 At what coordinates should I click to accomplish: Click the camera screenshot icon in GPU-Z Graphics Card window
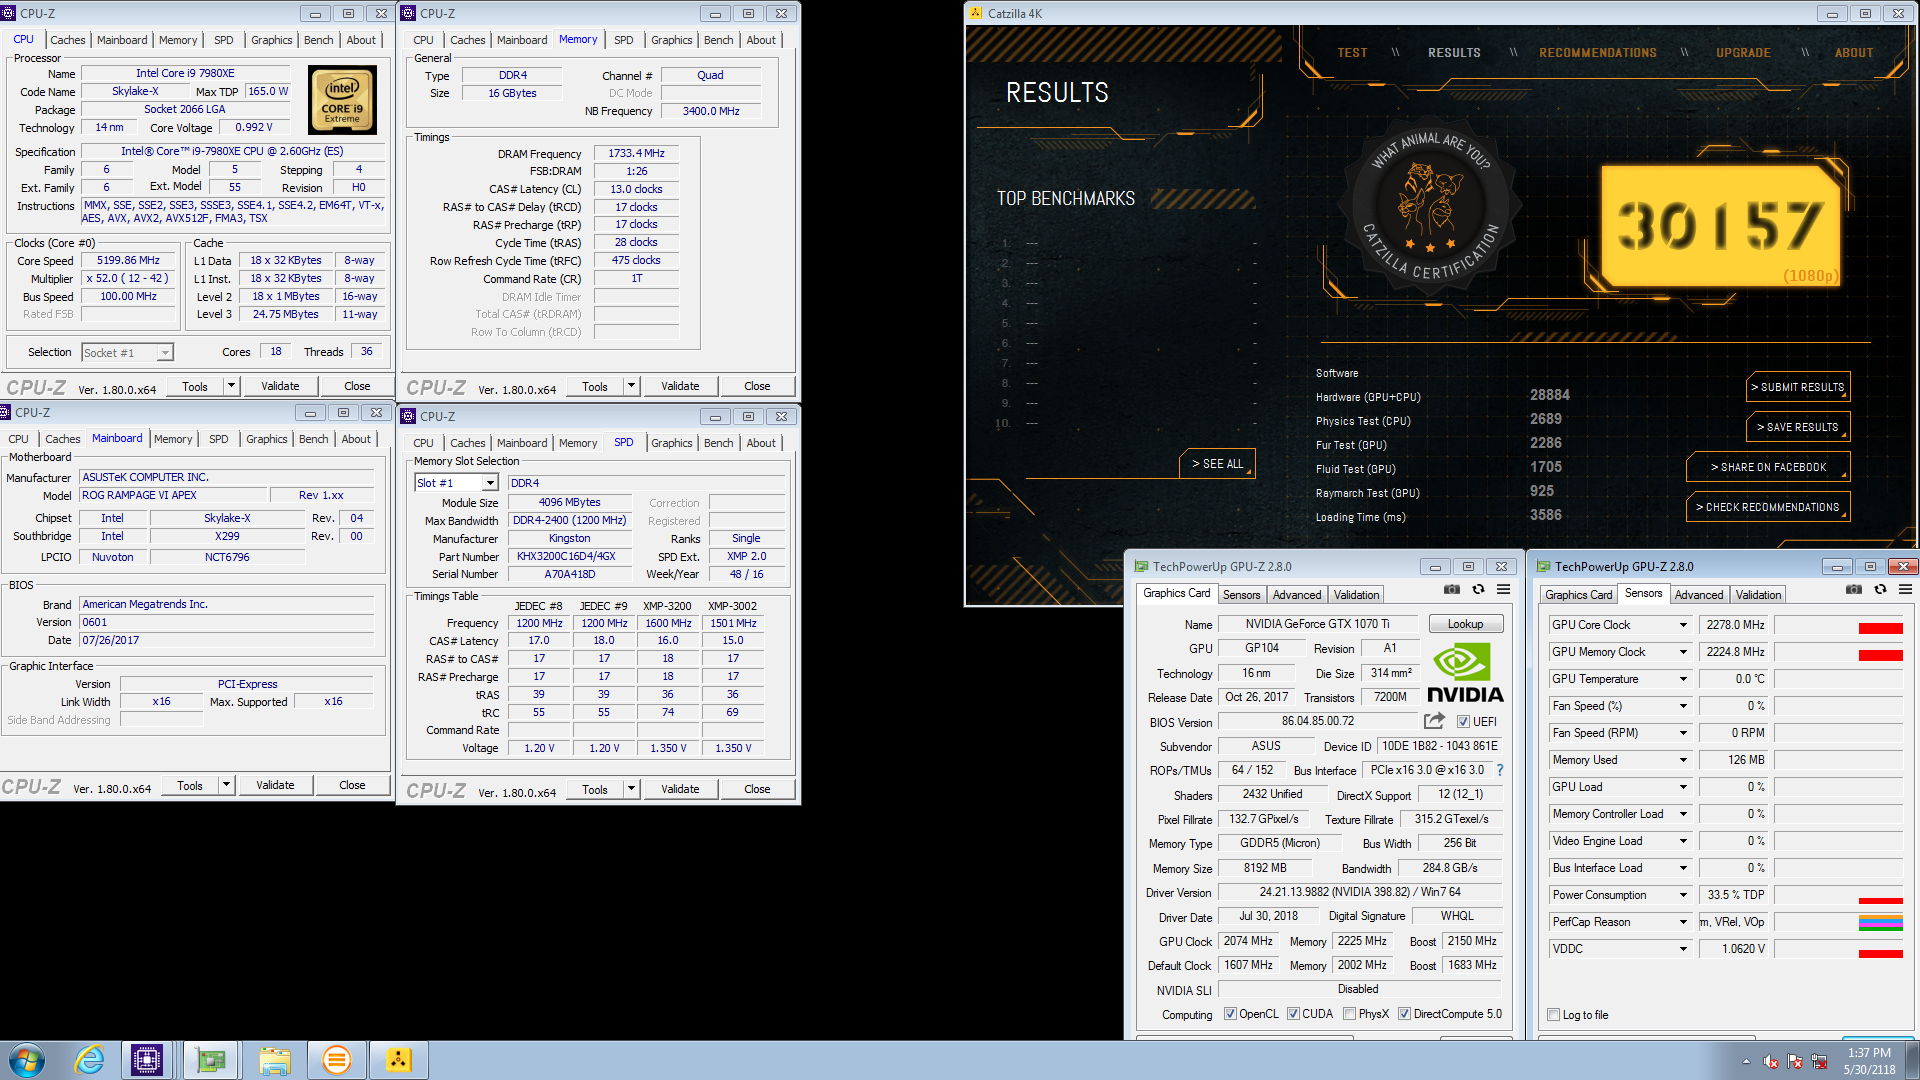tap(1452, 590)
